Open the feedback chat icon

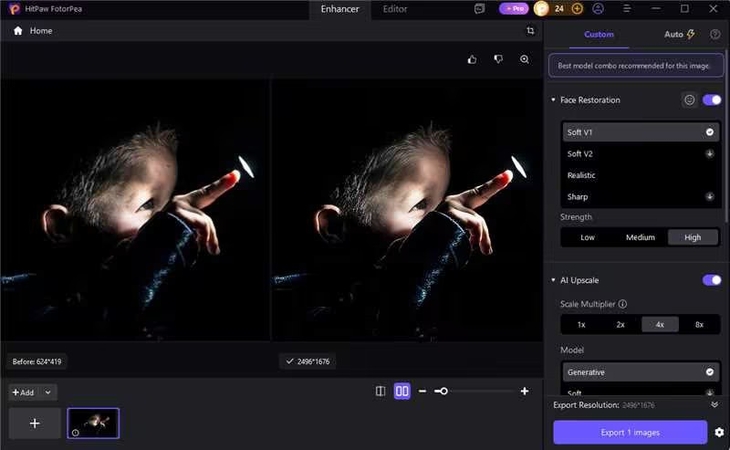[x=479, y=9]
